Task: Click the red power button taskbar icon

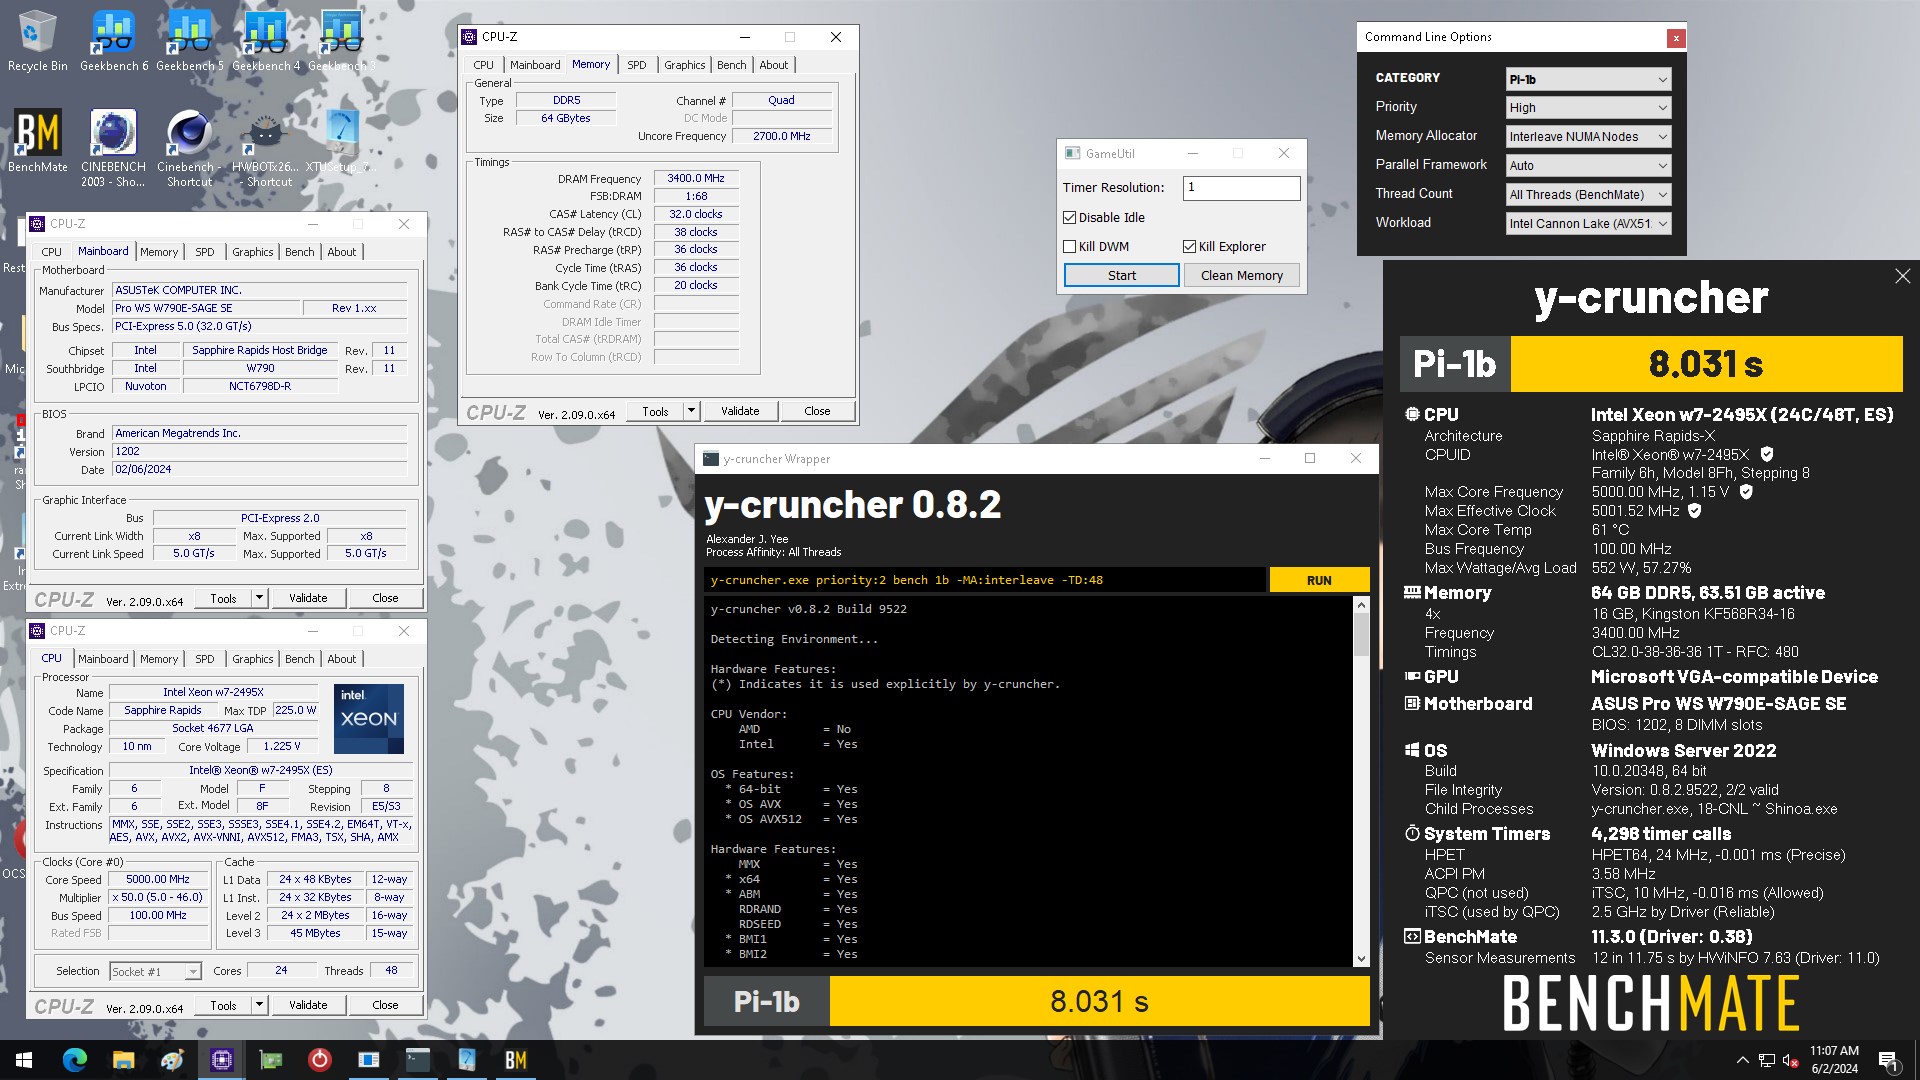Action: pos(319,1060)
